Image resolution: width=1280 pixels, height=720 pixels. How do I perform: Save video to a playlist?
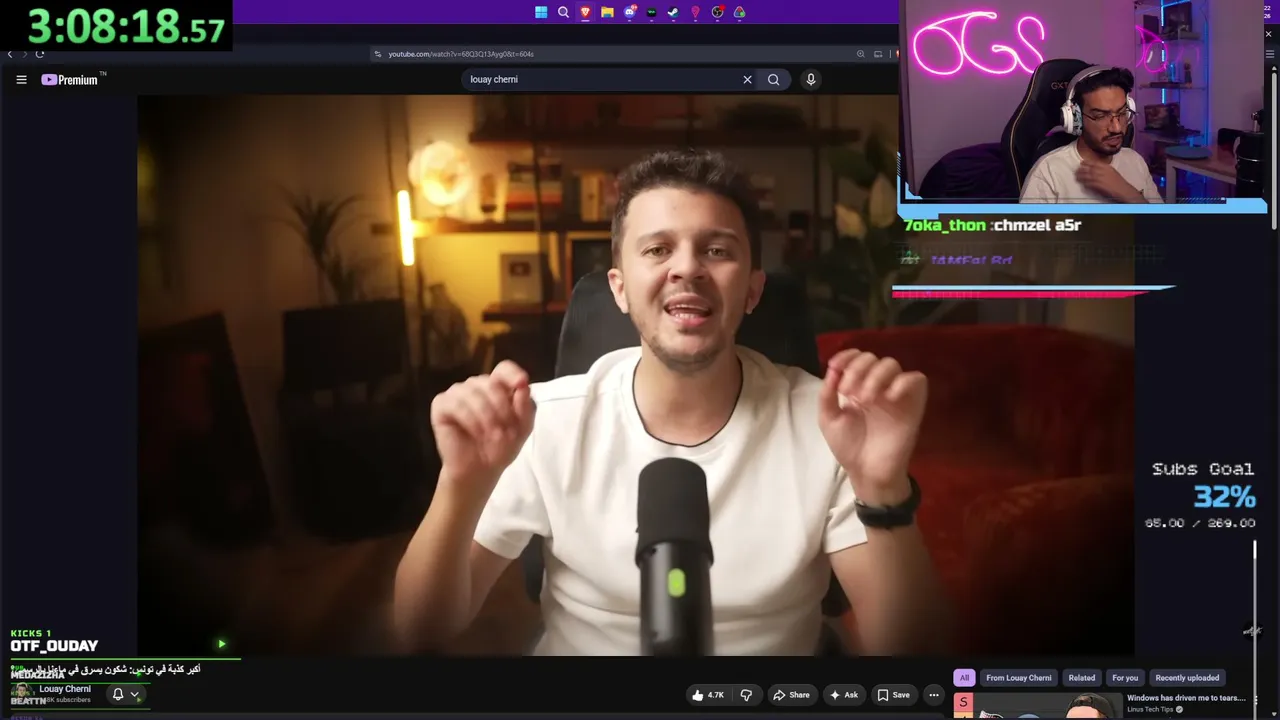[x=893, y=695]
